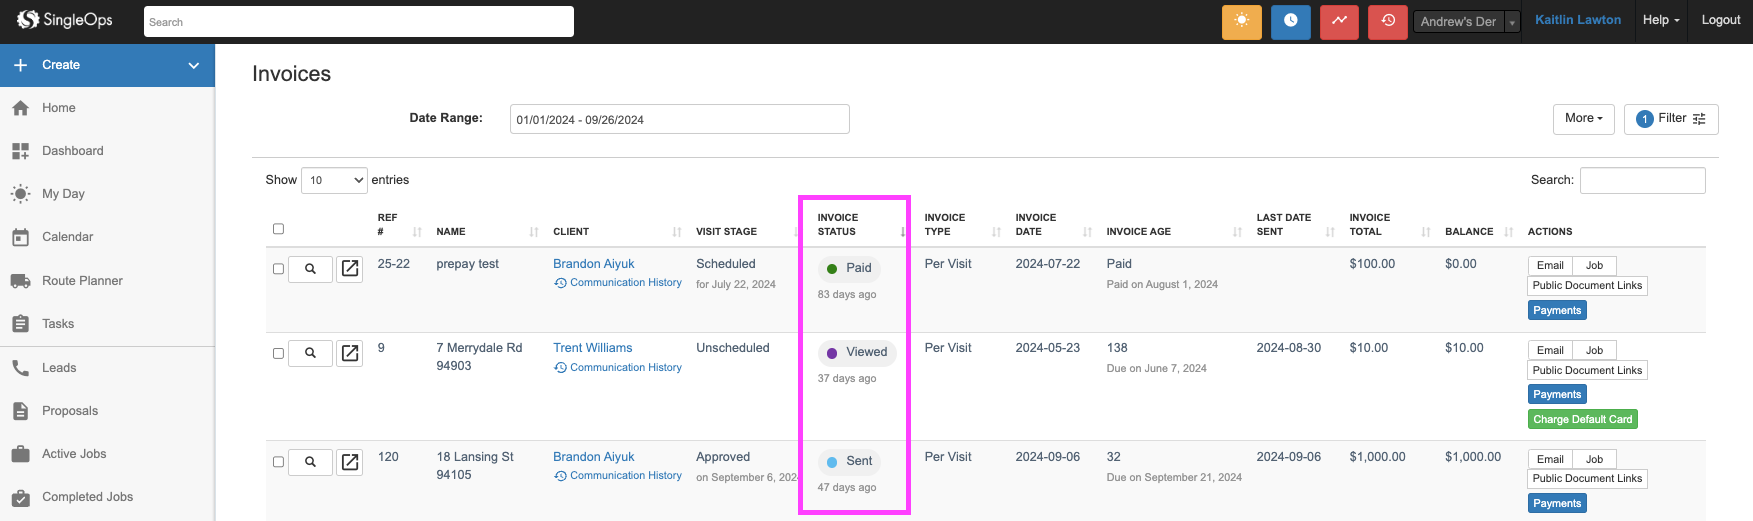
Task: Check the box for prepay test invoice
Action: pos(279,269)
